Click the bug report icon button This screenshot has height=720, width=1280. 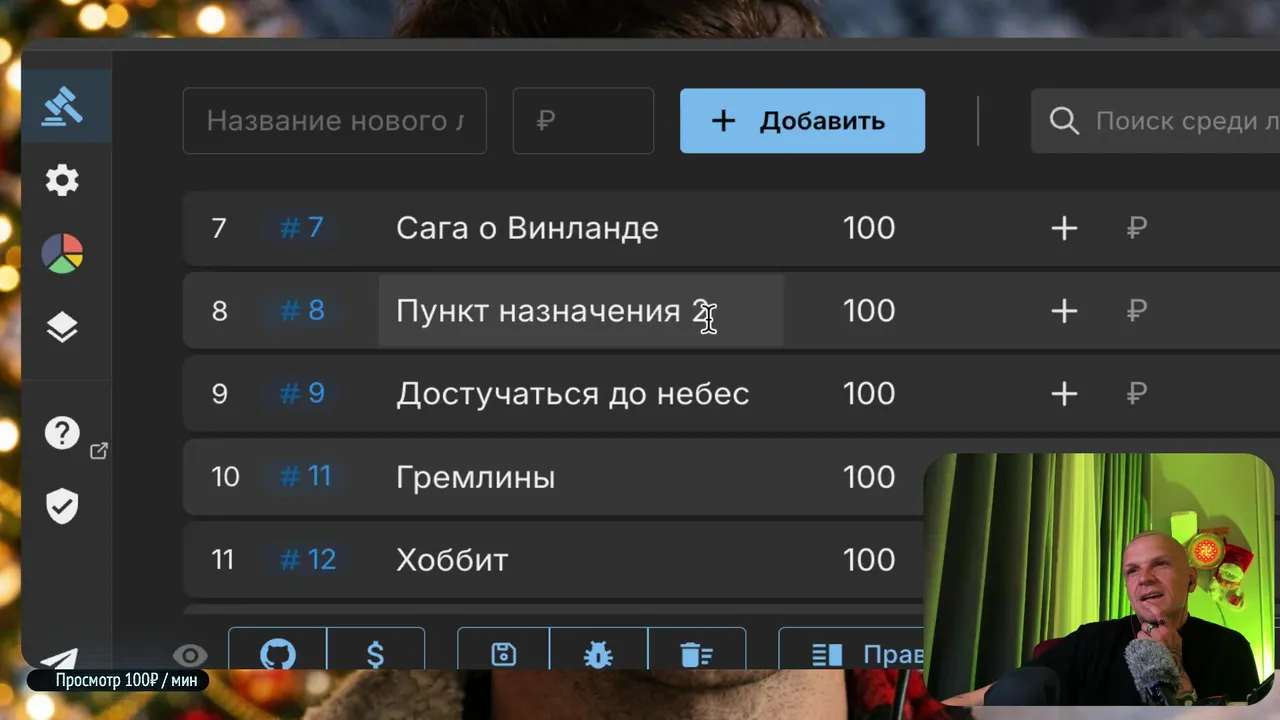[598, 650]
